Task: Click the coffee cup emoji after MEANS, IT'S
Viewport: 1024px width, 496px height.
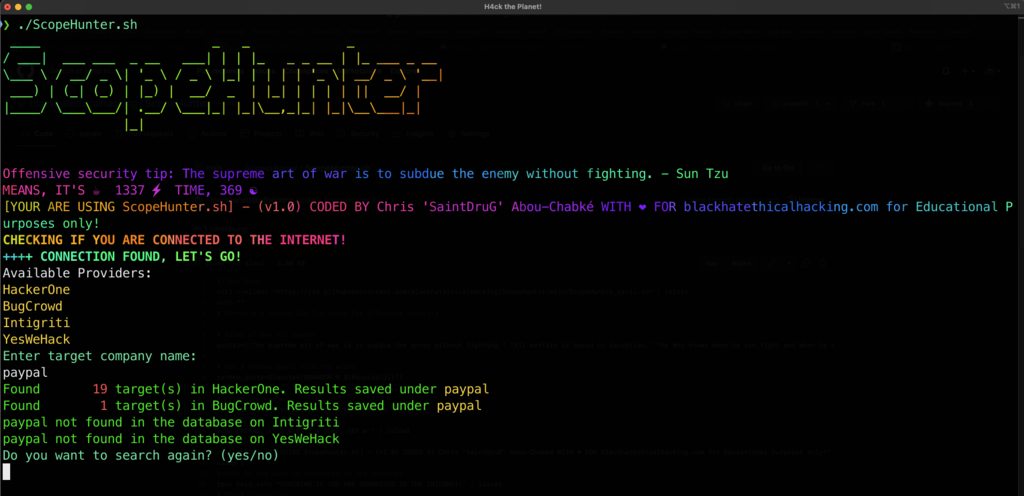Action: [x=95, y=190]
